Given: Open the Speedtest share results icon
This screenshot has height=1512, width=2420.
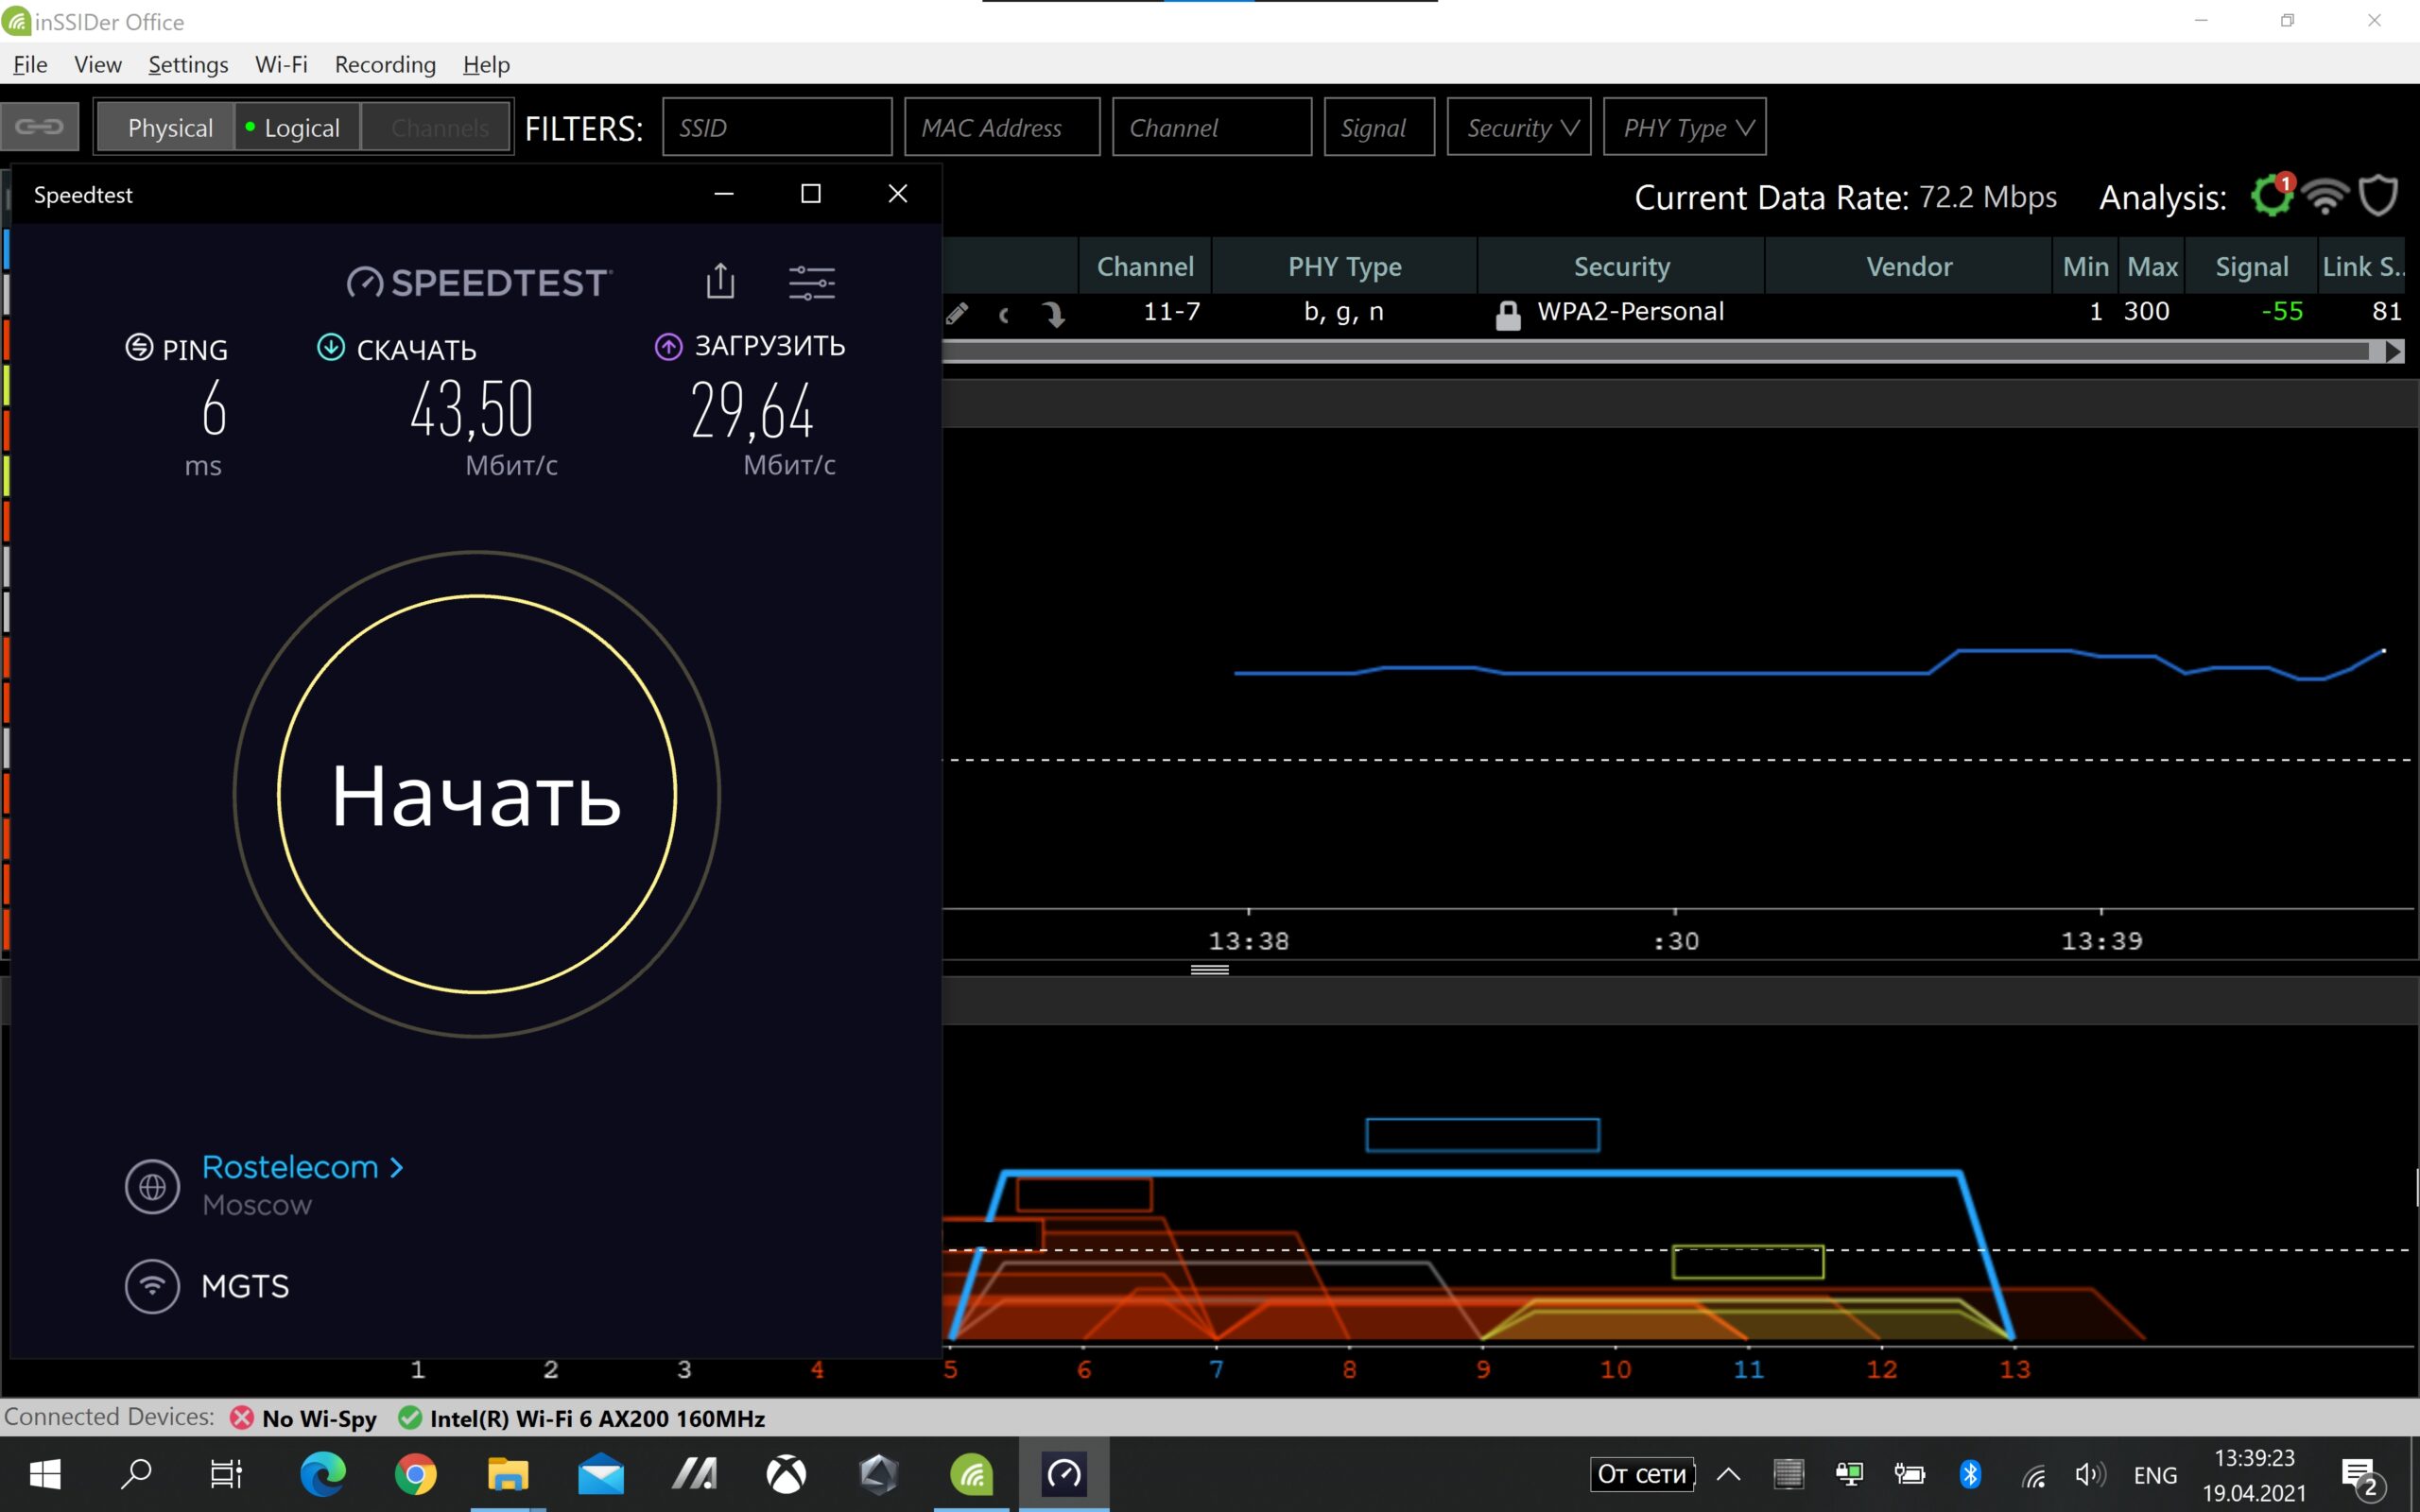Looking at the screenshot, I should click(720, 281).
